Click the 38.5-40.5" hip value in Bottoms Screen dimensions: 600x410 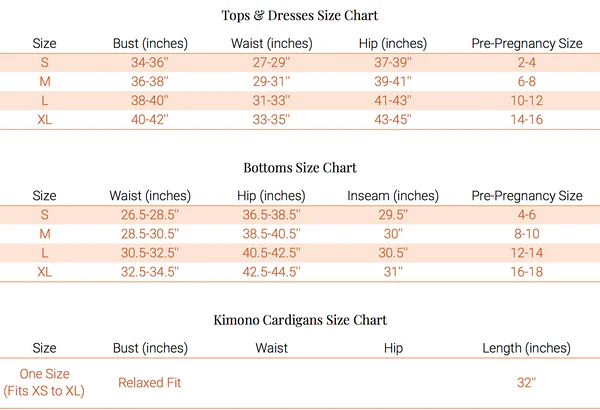pyautogui.click(x=271, y=233)
